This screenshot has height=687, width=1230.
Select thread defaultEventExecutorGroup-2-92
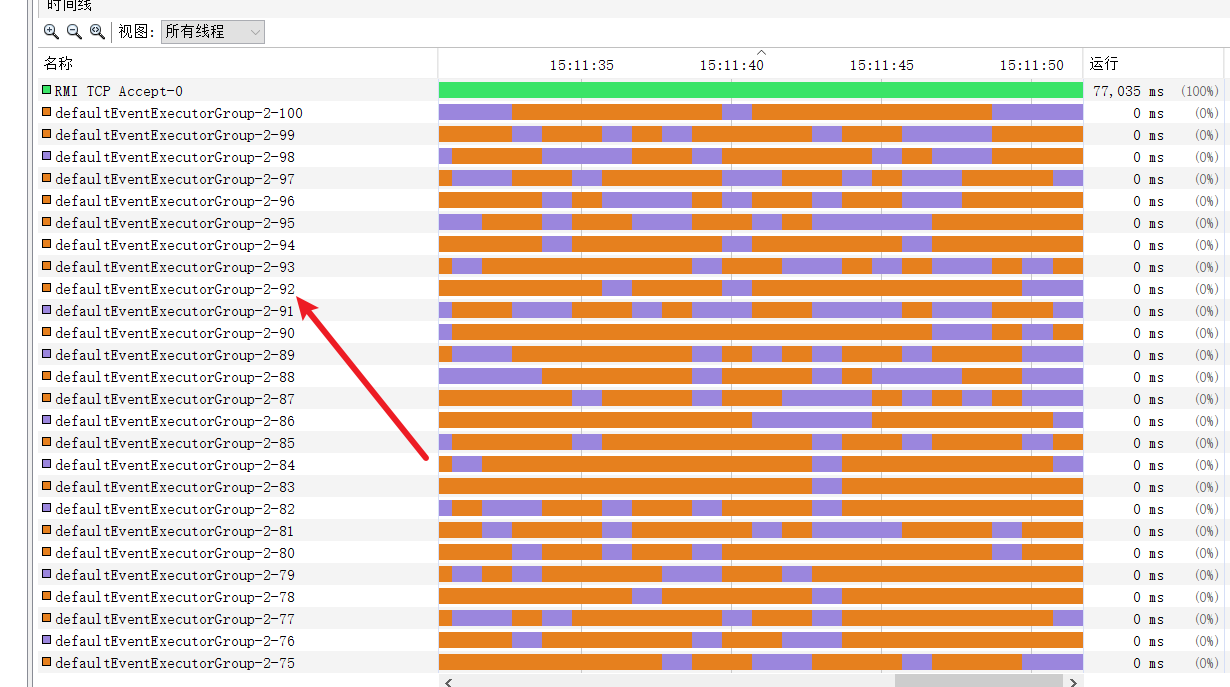click(x=175, y=289)
